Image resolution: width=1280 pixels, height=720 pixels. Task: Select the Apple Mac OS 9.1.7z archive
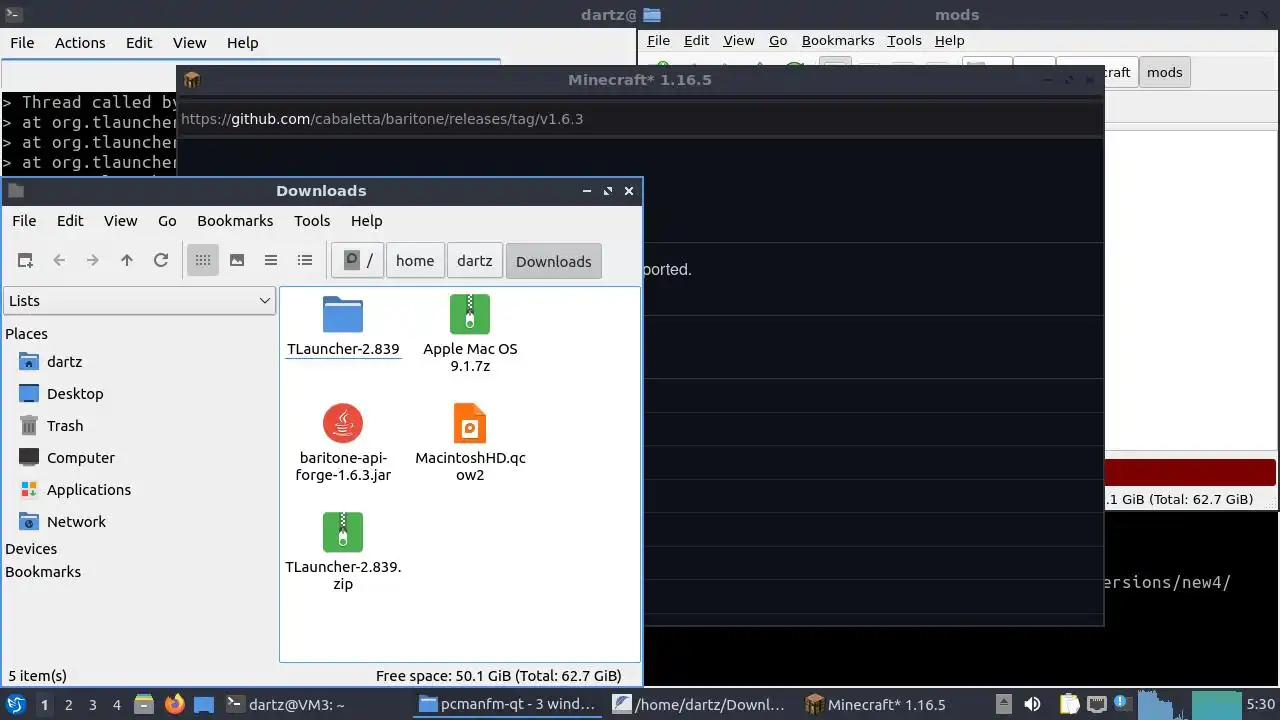click(470, 334)
